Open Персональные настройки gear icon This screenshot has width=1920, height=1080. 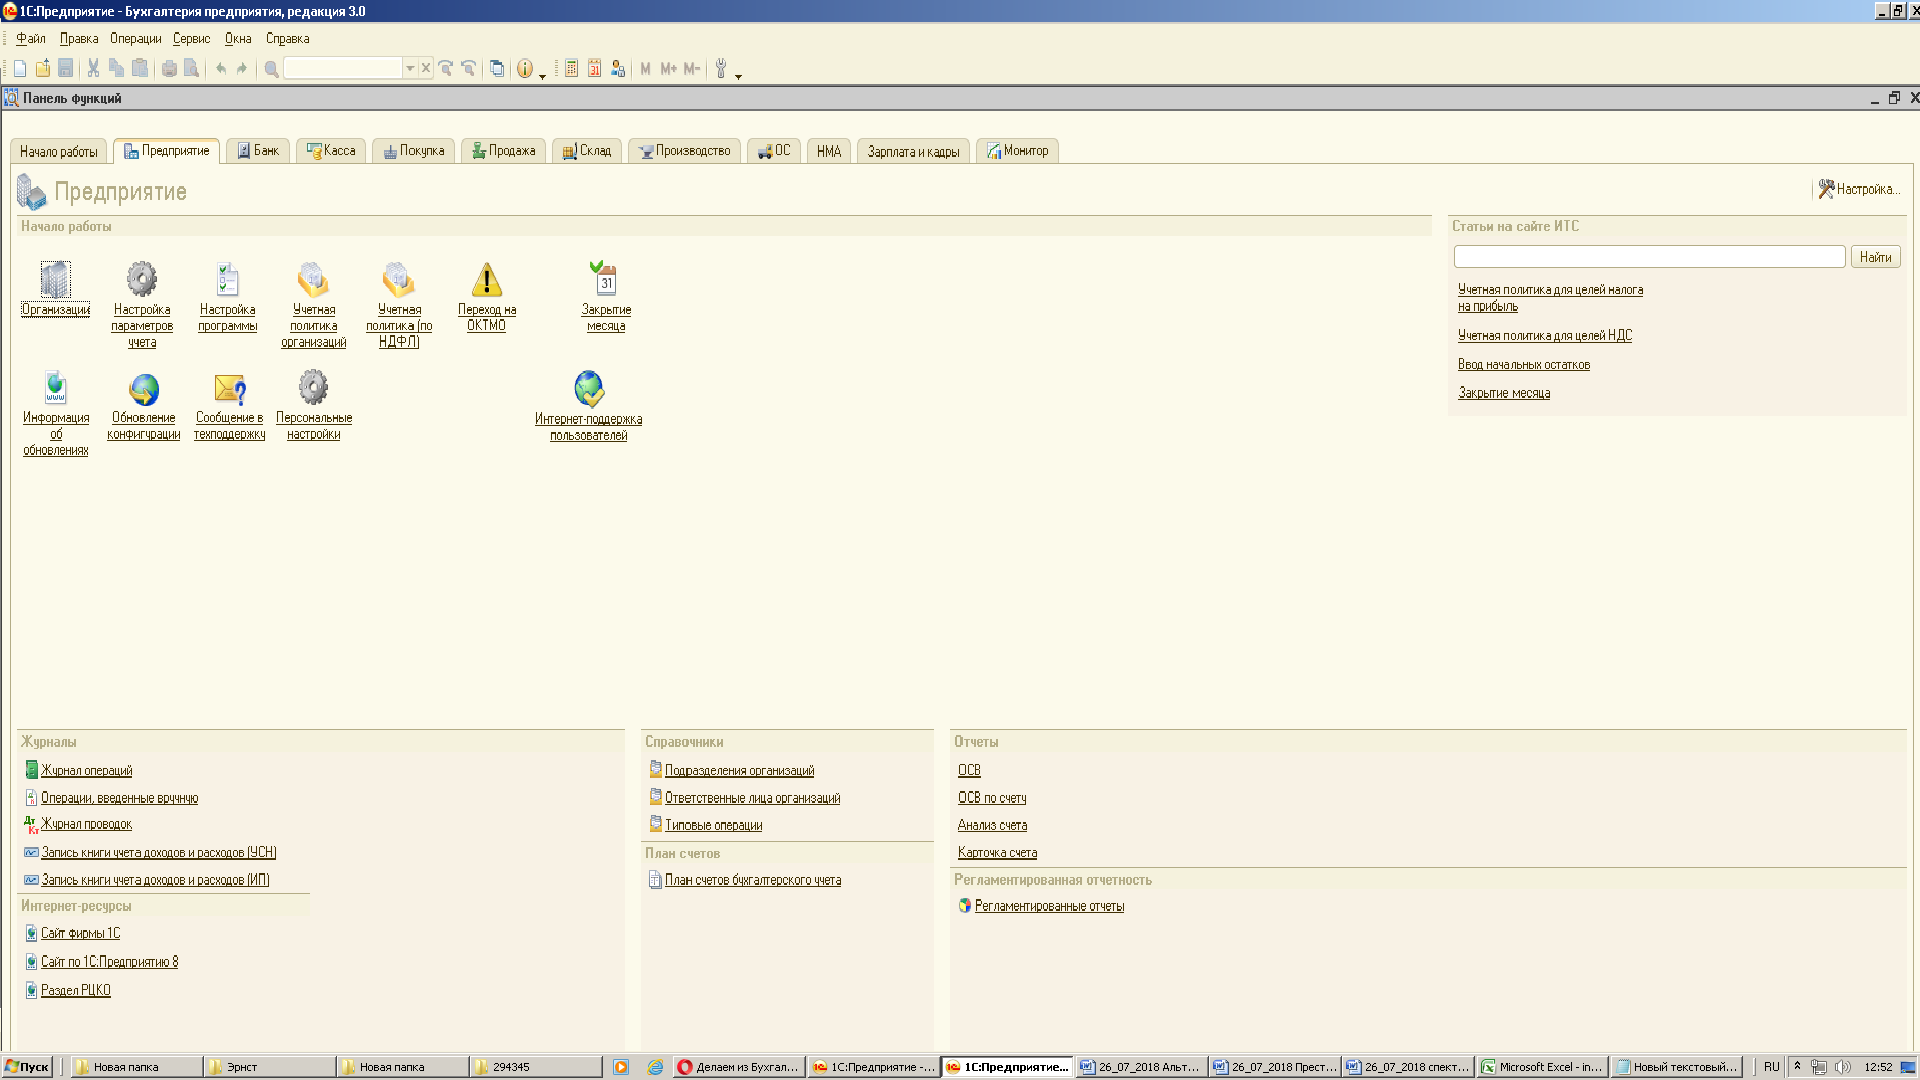pyautogui.click(x=313, y=387)
